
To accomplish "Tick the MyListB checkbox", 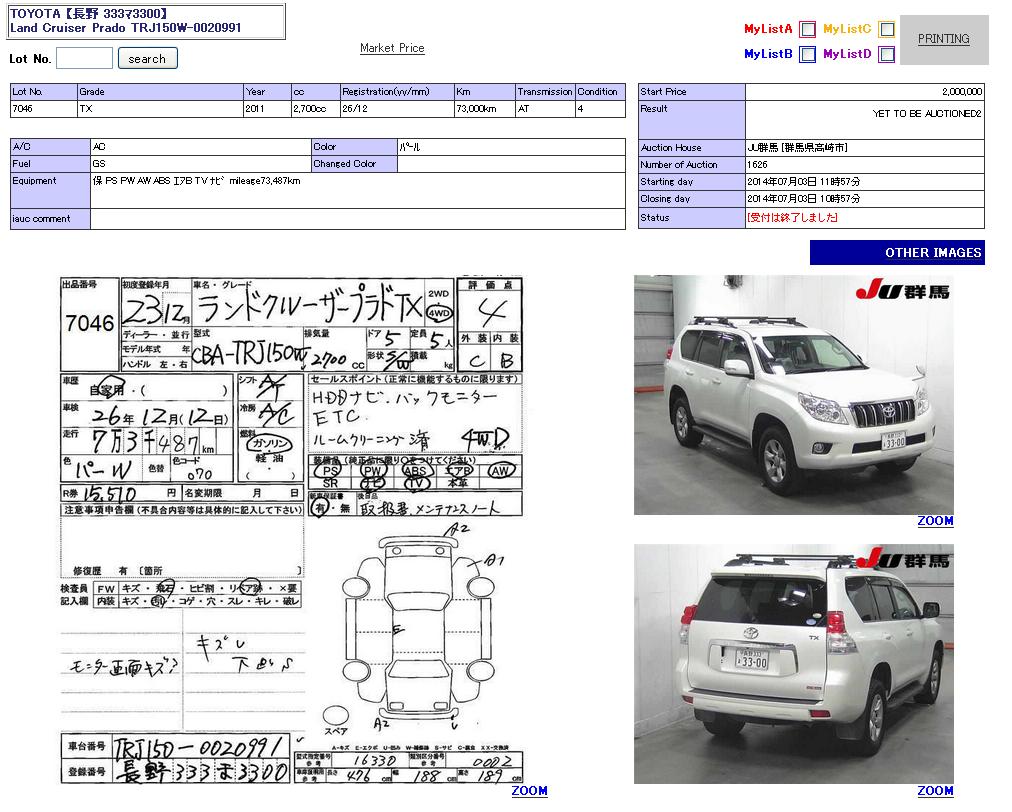I will point(807,55).
